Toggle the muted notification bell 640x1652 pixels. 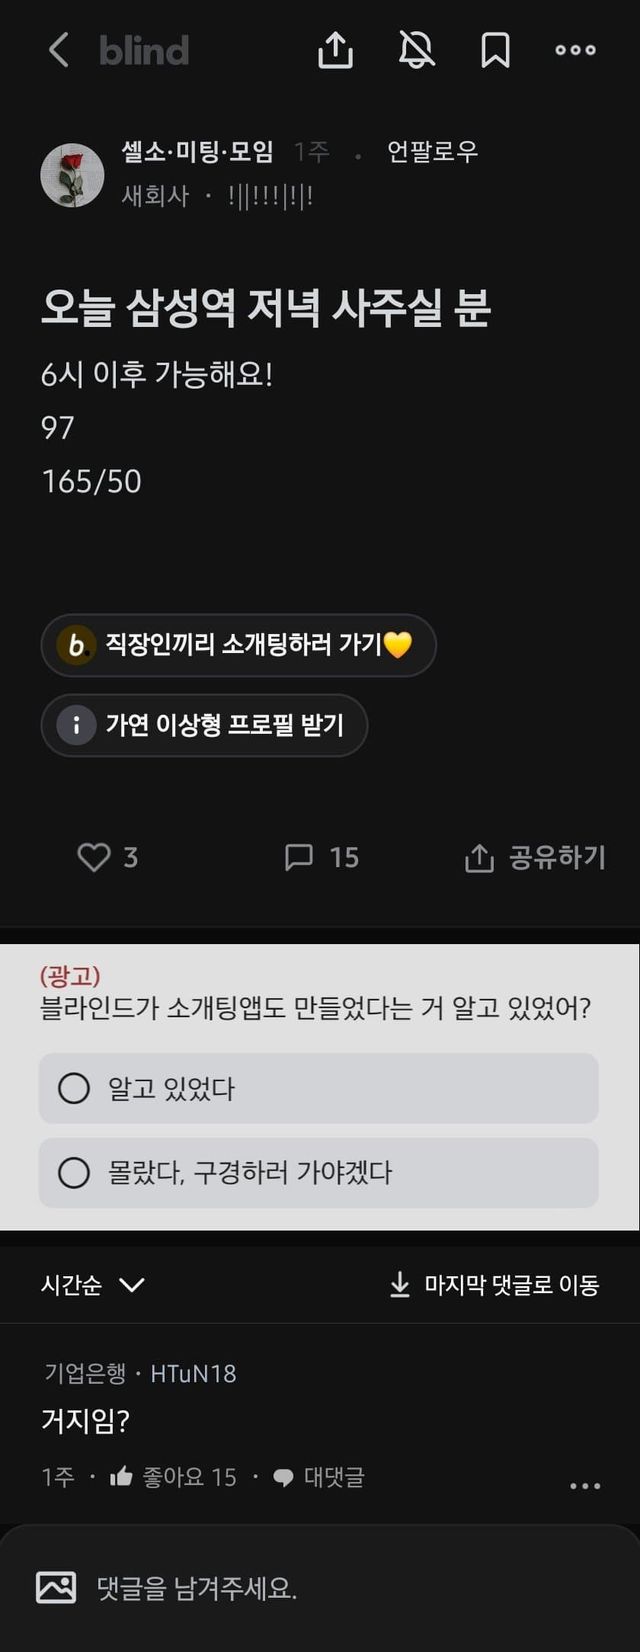tap(416, 50)
